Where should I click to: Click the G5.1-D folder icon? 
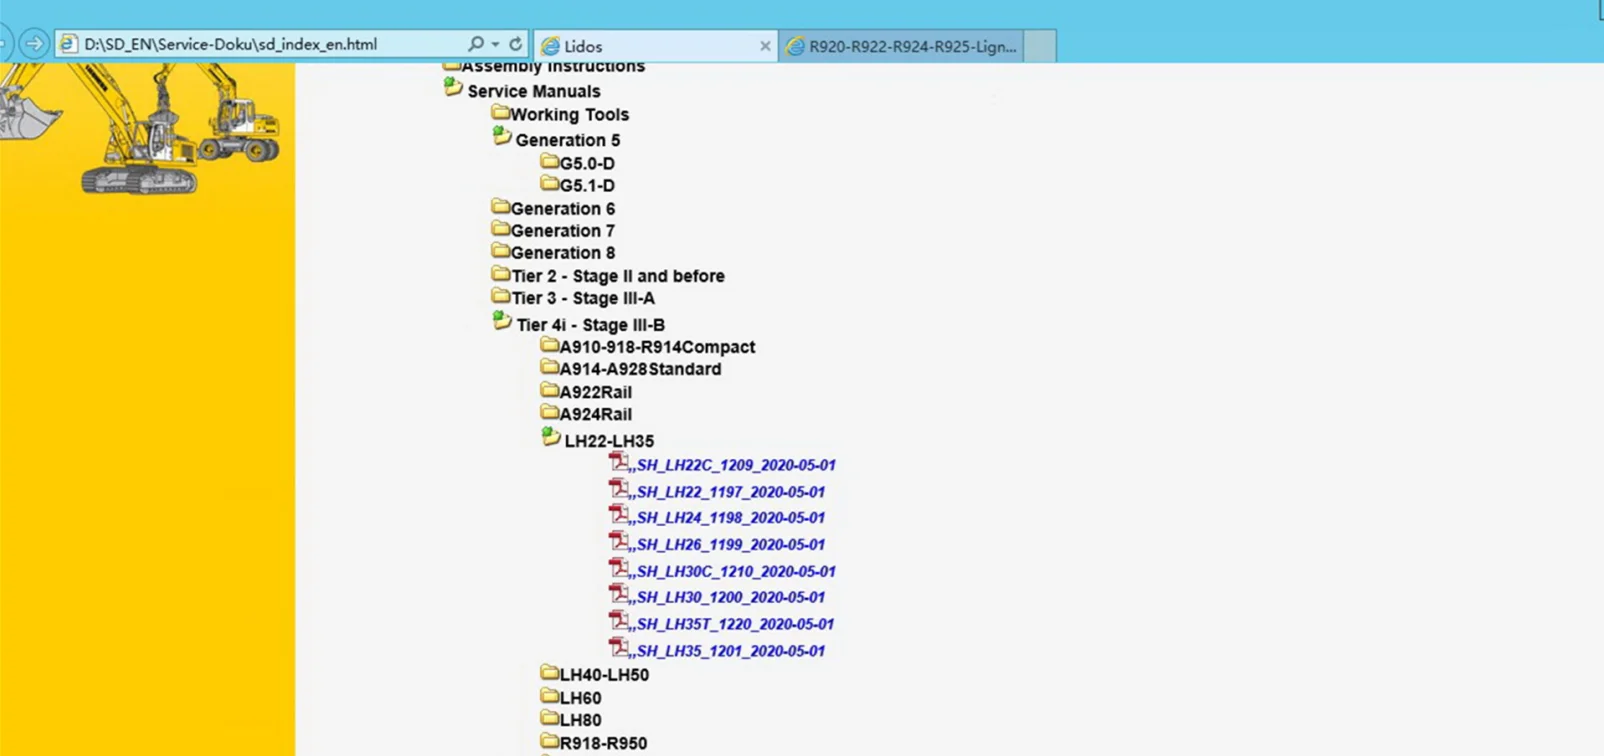click(549, 183)
